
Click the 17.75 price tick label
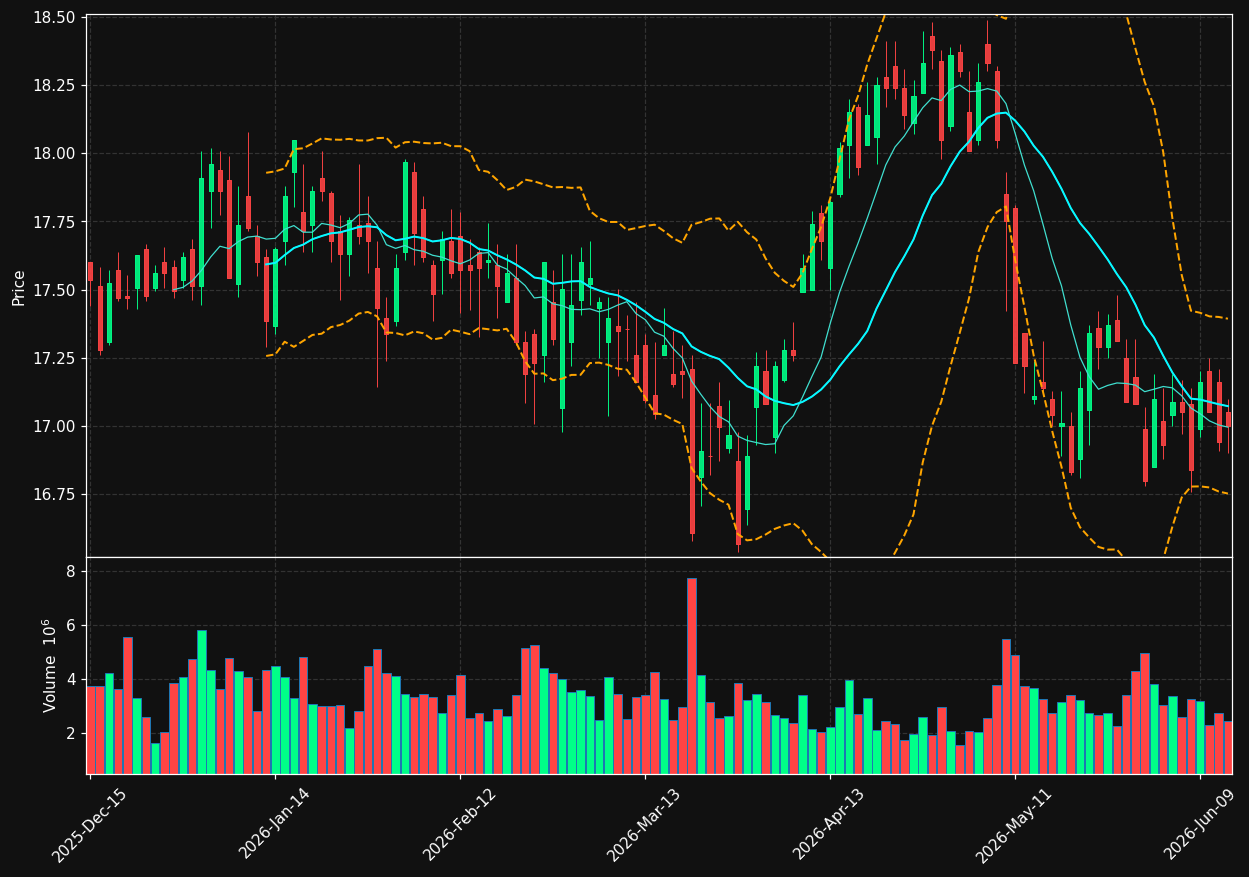[54, 222]
